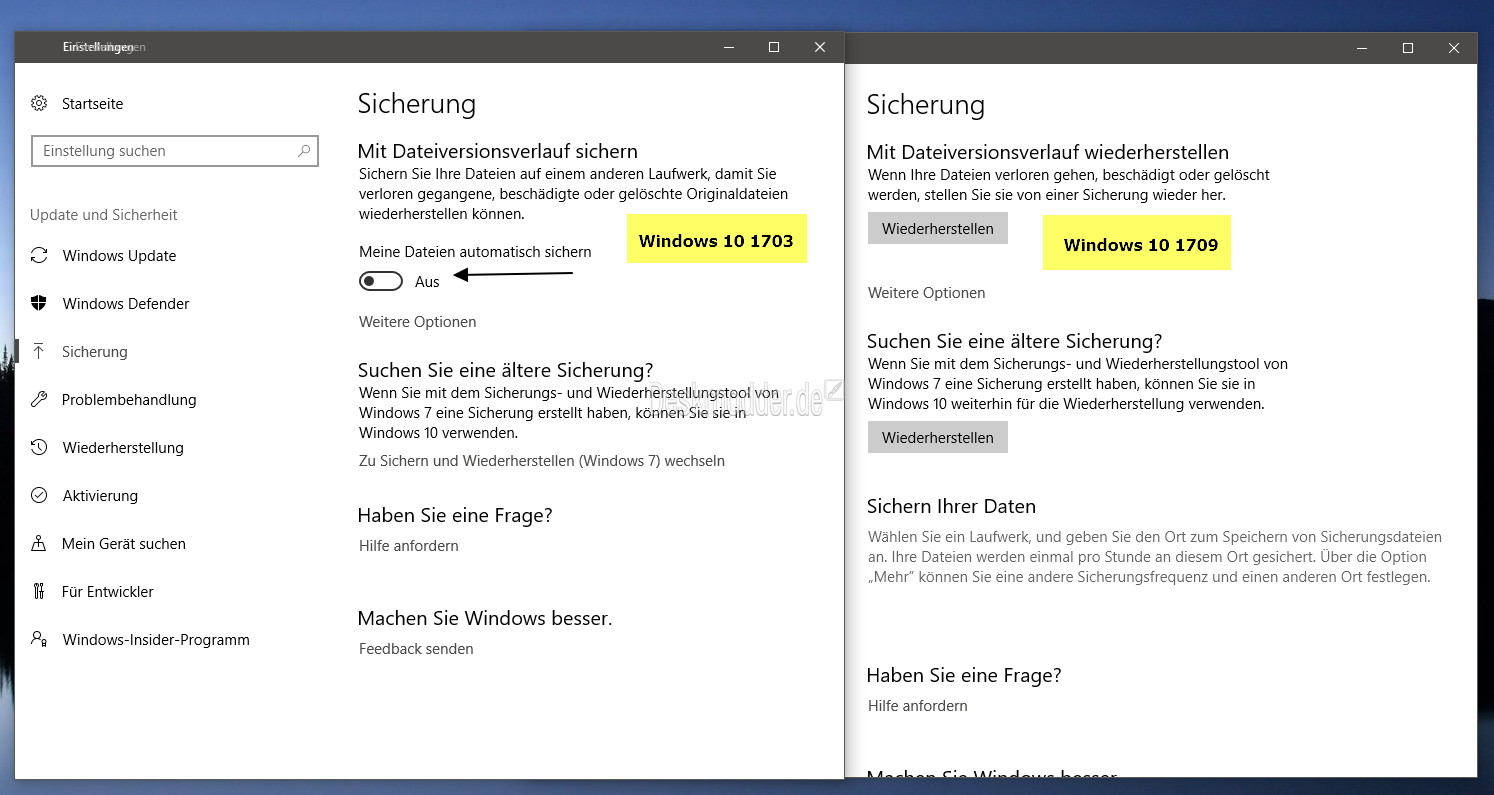Click the Aktivierung checkmark circle icon
The width and height of the screenshot is (1494, 795).
click(x=39, y=495)
